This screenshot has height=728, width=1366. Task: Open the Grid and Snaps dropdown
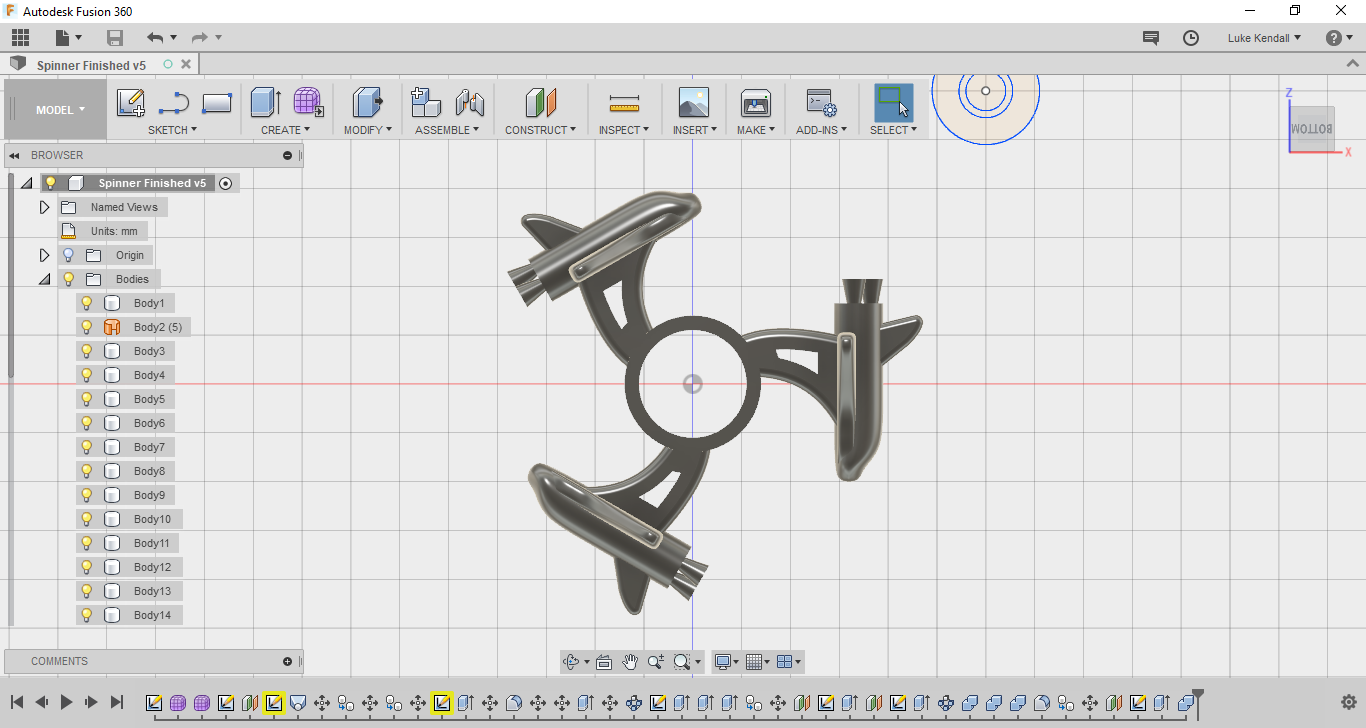(759, 662)
